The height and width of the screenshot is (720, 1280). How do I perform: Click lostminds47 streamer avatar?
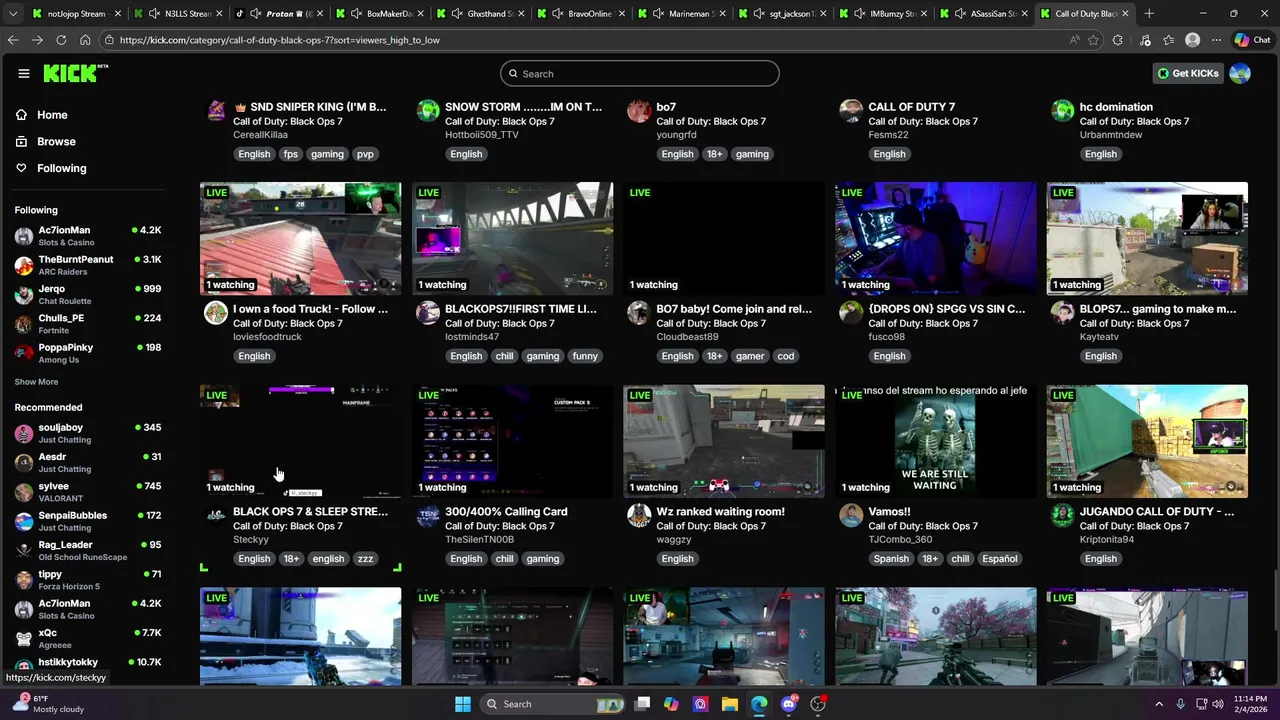tap(428, 313)
